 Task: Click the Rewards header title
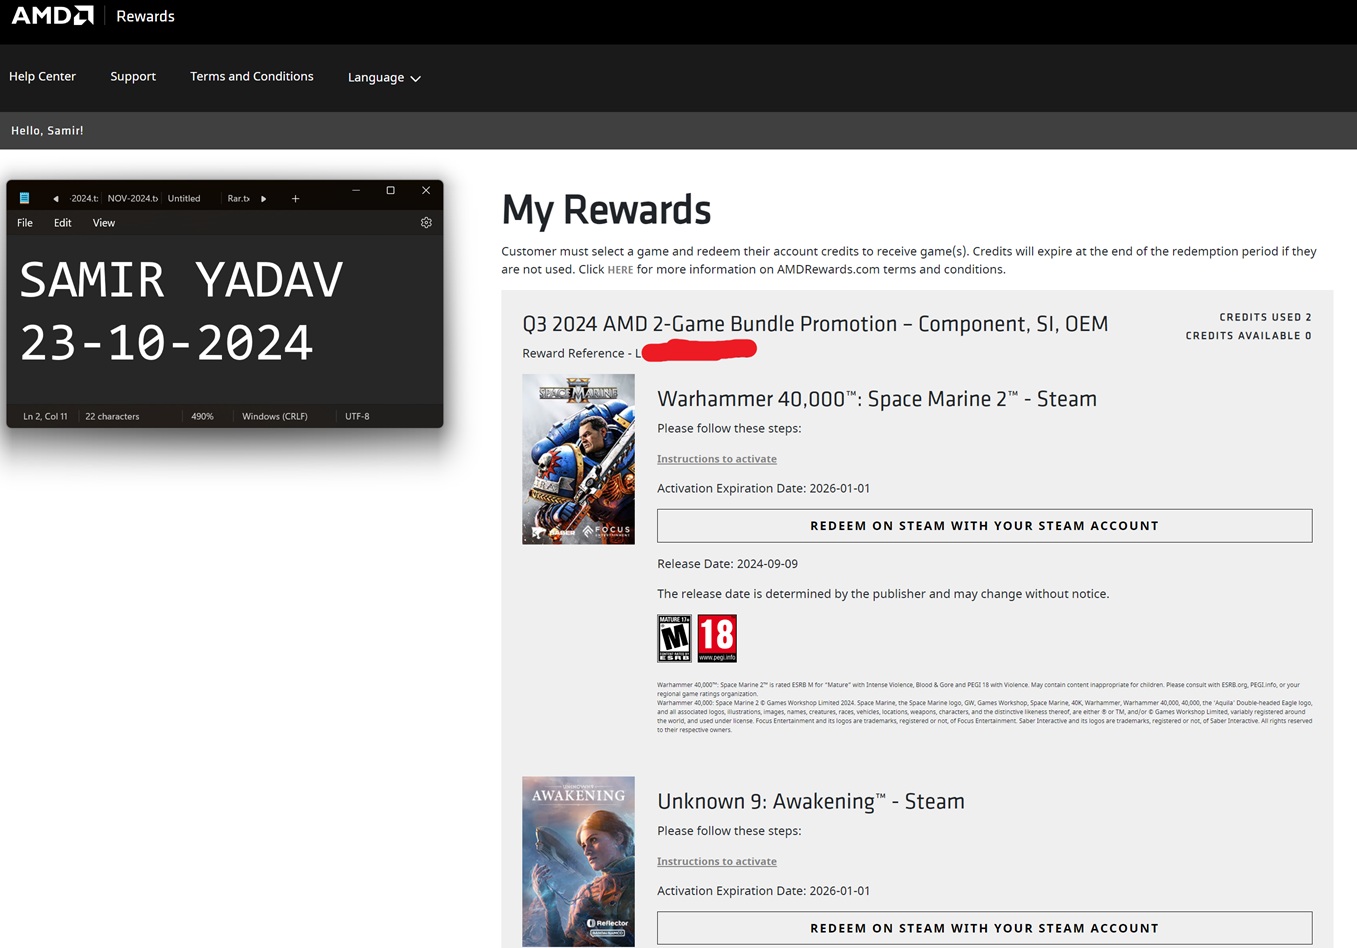pyautogui.click(x=145, y=16)
